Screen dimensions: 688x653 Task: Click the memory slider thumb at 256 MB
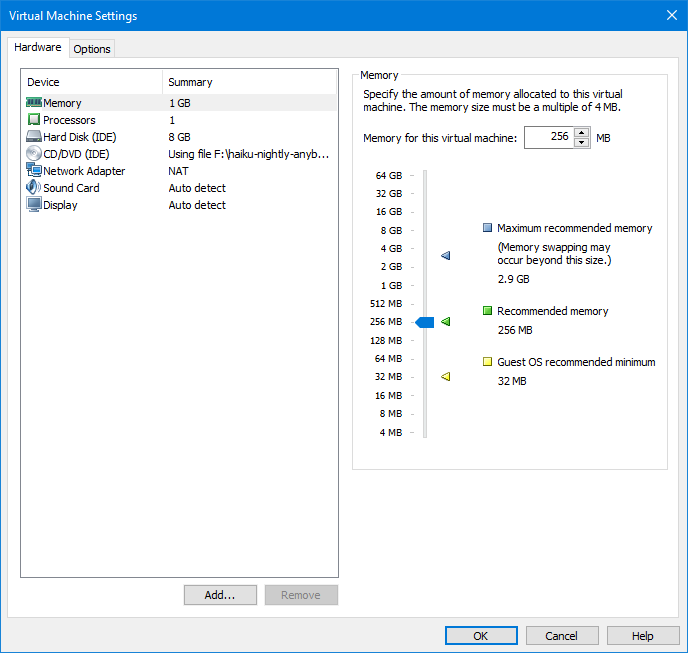pos(425,322)
